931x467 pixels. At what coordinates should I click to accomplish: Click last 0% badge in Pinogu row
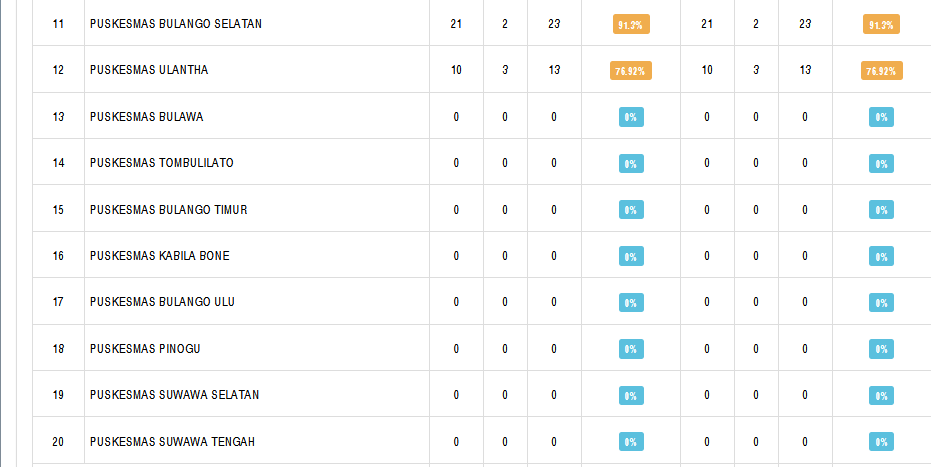click(881, 349)
